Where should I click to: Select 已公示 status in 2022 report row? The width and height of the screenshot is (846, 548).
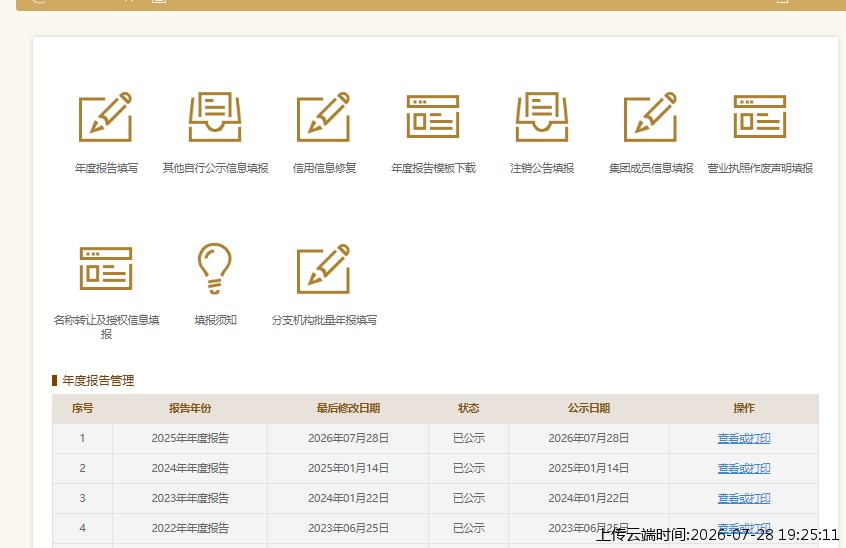coord(468,528)
